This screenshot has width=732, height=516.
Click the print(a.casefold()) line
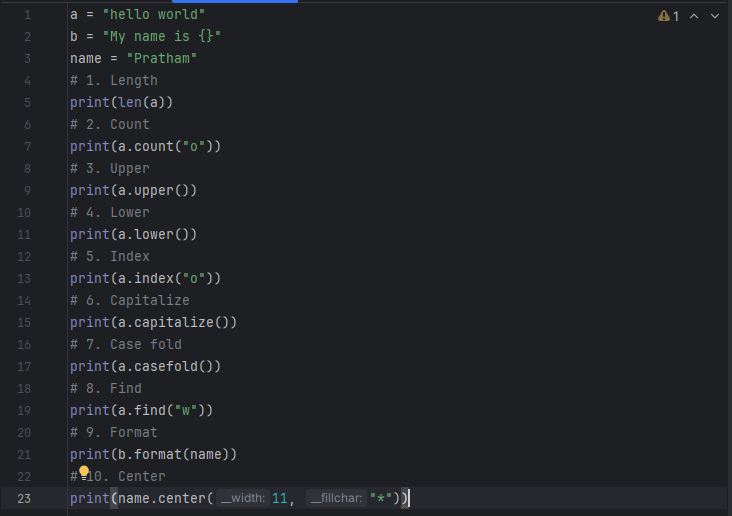(145, 366)
